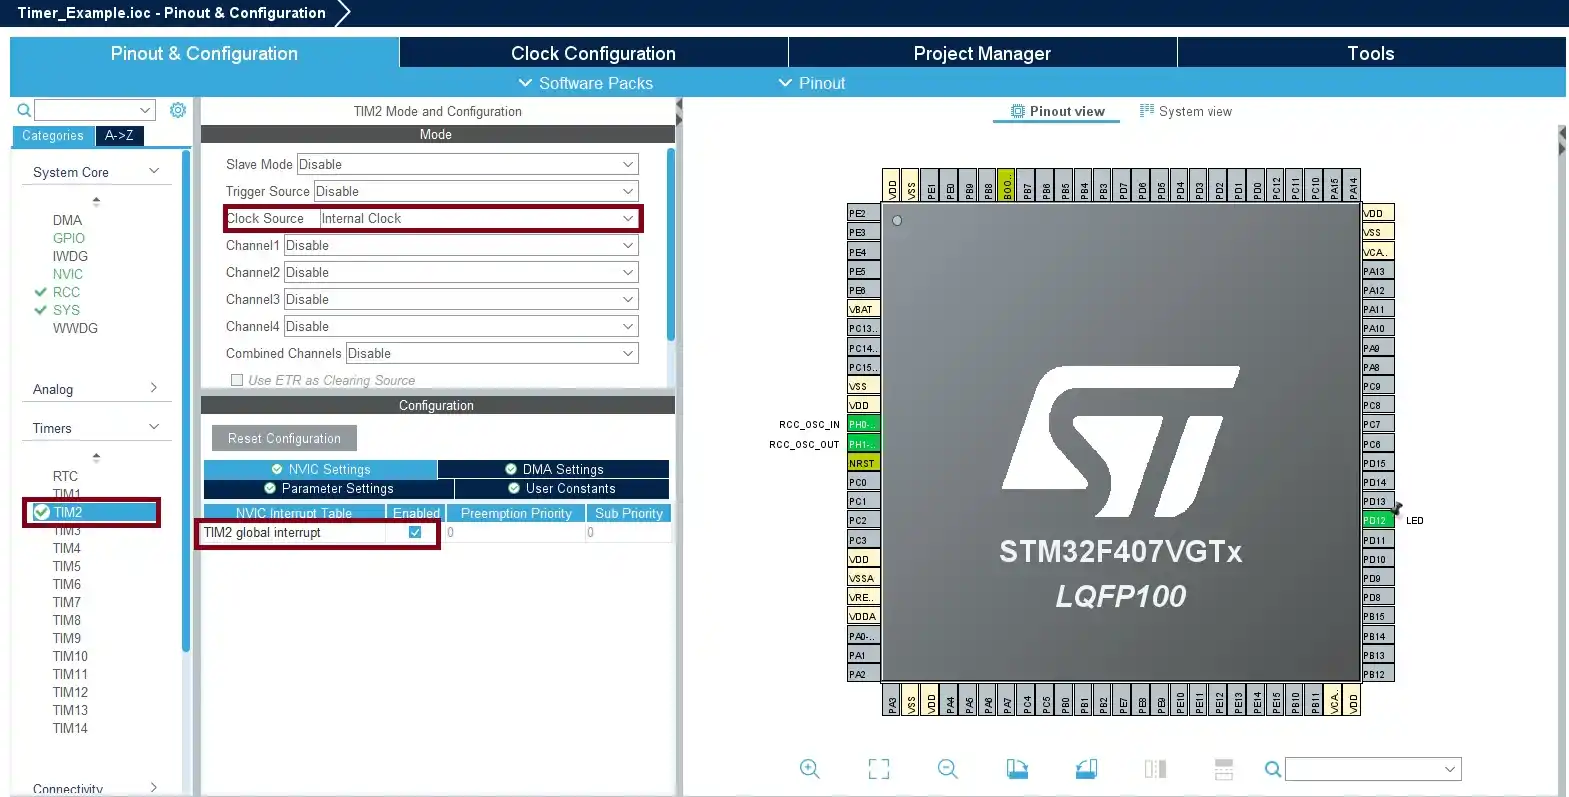The height and width of the screenshot is (797, 1569).
Task: Click the up arrow above RTC list
Action: click(x=96, y=458)
